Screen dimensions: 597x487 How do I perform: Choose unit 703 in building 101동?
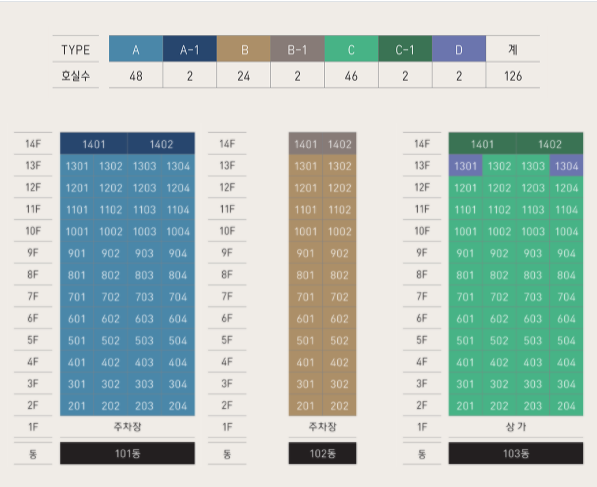(x=144, y=297)
